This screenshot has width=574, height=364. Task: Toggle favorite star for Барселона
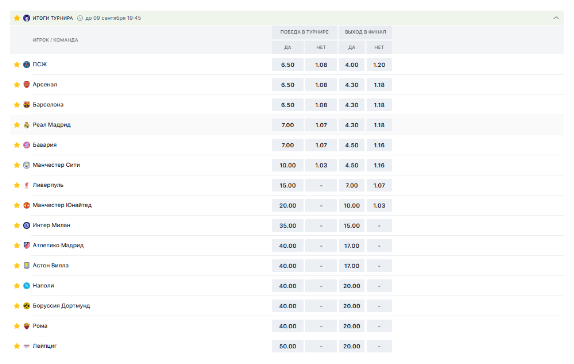tap(17, 105)
